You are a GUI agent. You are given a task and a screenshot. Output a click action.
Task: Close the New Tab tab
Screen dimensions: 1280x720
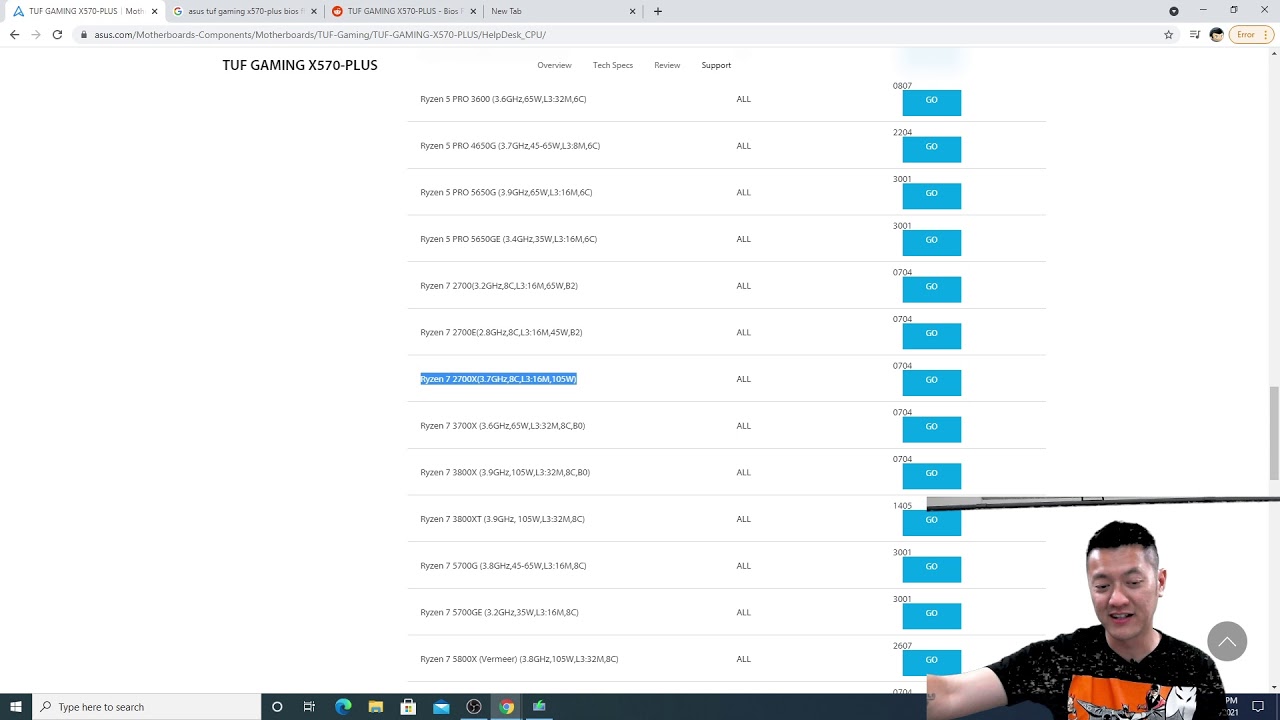632,11
